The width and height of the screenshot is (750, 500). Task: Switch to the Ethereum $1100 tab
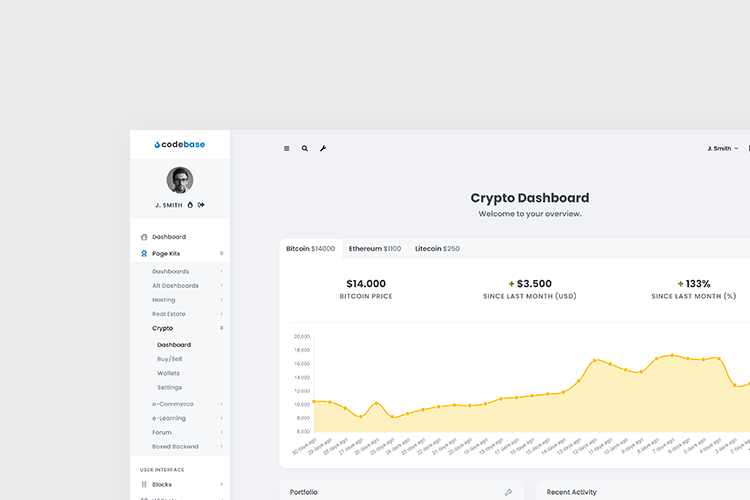[375, 248]
